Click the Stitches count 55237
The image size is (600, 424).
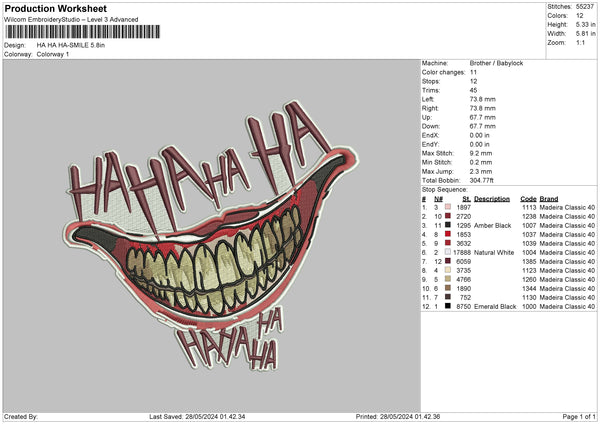pos(587,5)
